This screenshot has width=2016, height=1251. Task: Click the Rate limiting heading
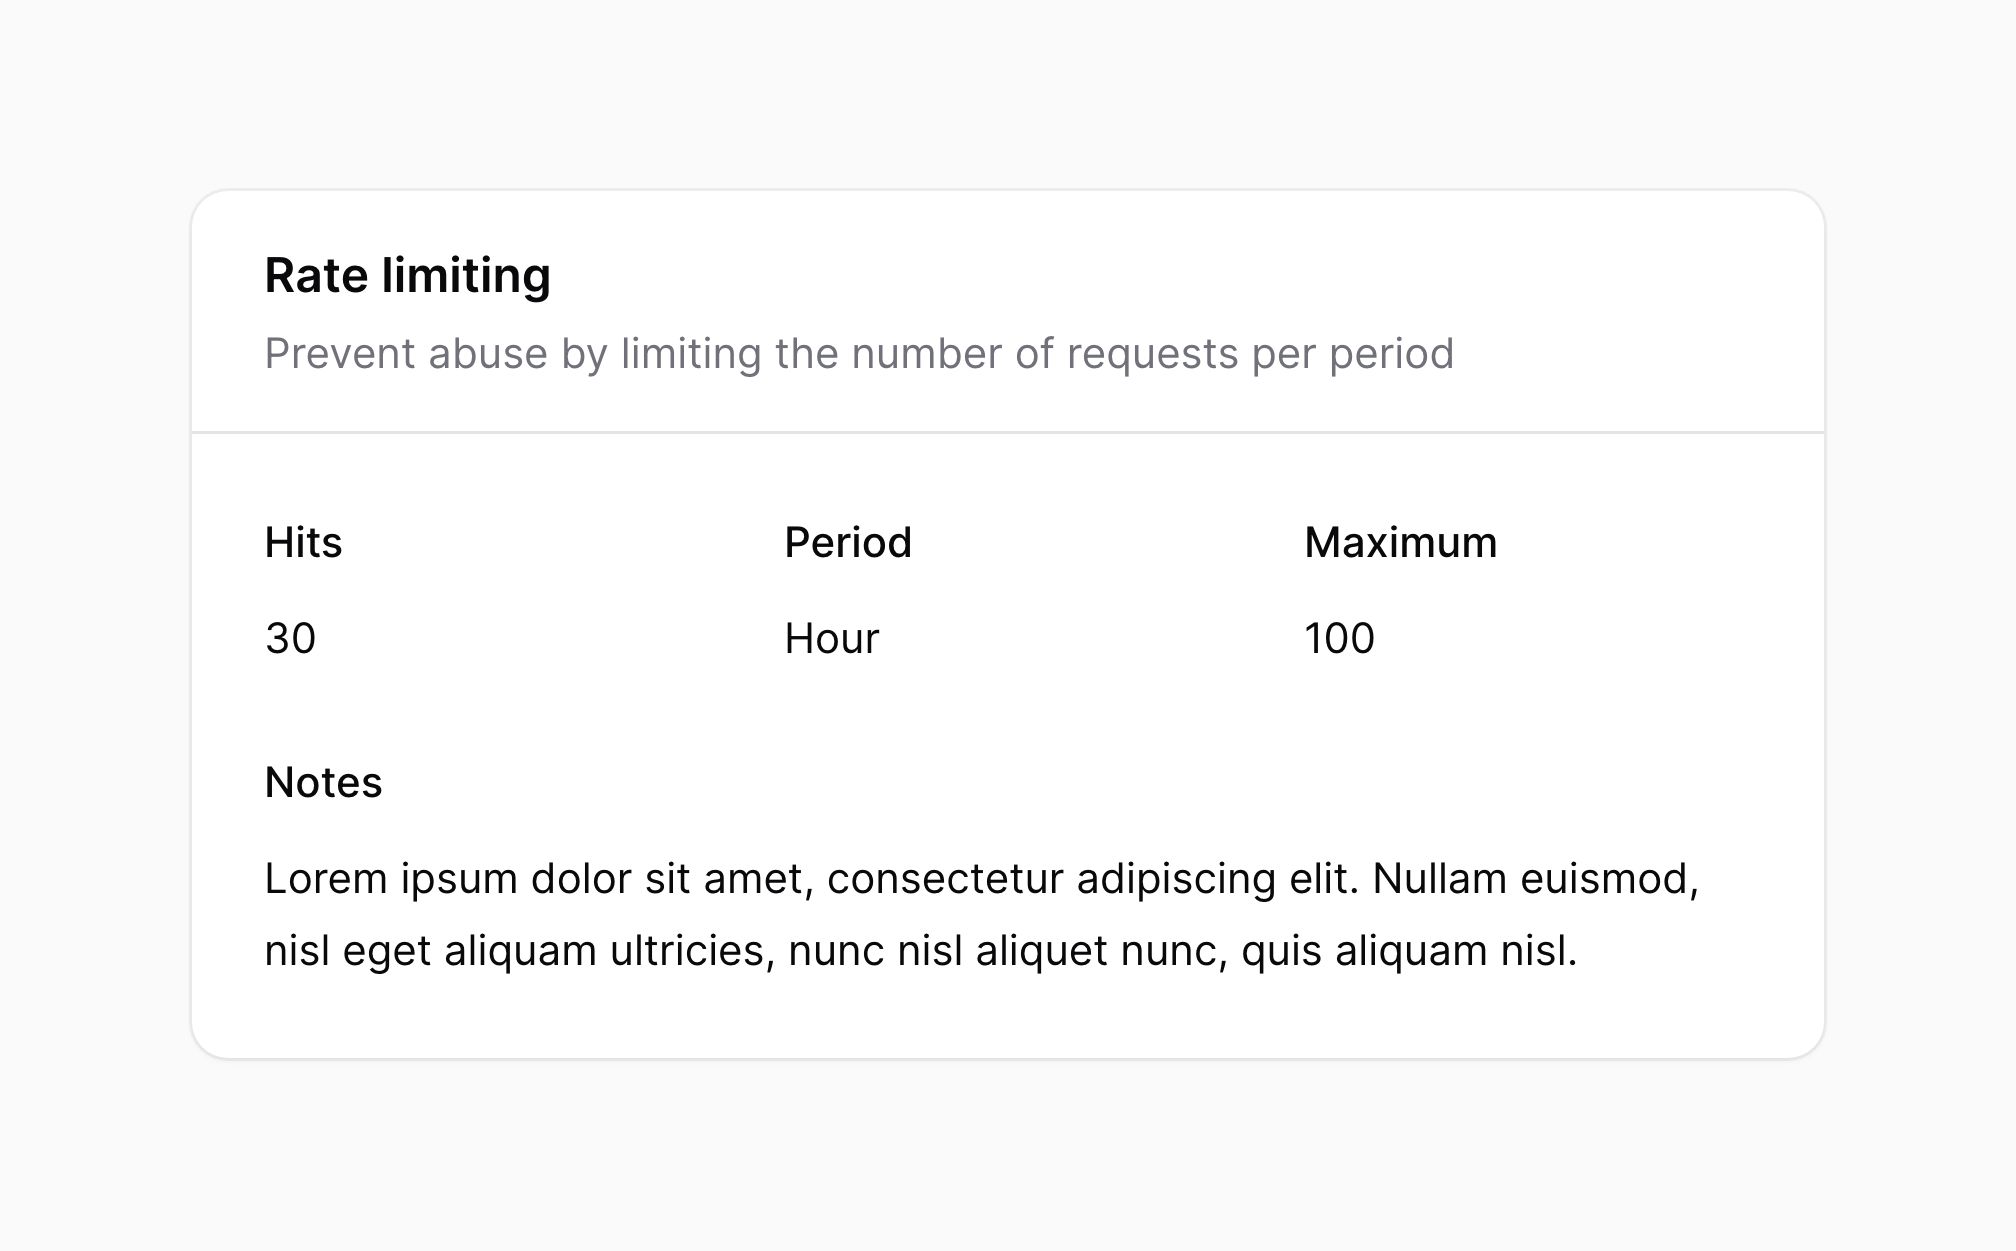[407, 276]
